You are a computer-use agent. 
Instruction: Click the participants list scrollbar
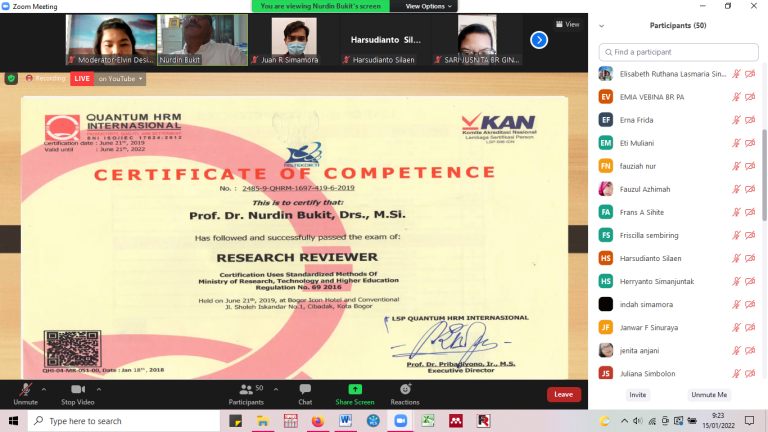(764, 174)
